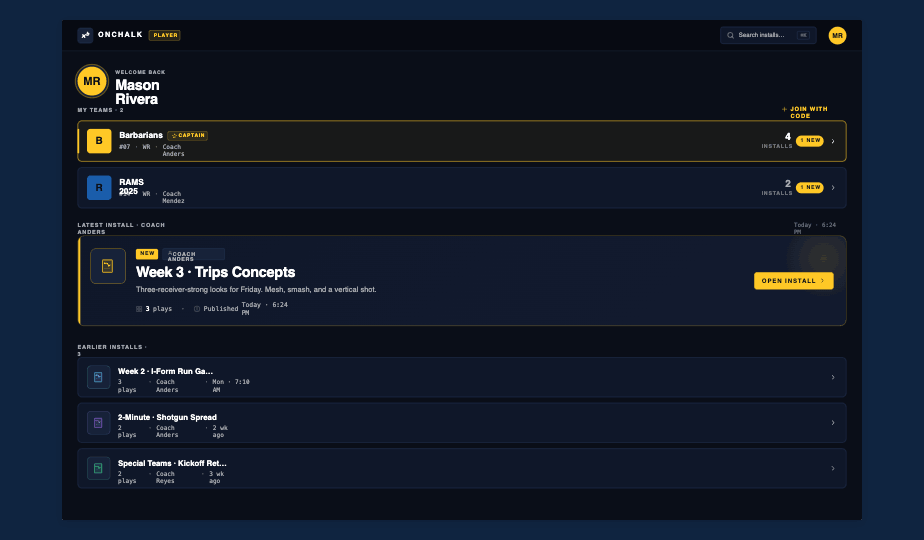Click the RAMS 2025 1 NEW badge

pos(810,187)
